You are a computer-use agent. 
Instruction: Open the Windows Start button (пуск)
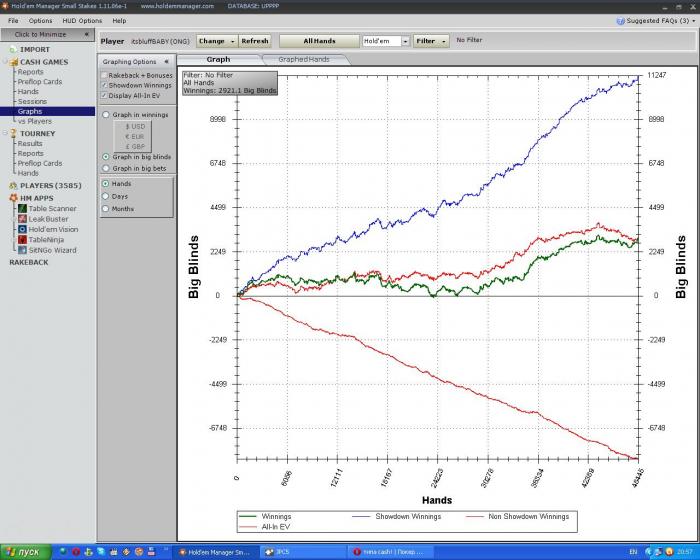click(x=23, y=552)
